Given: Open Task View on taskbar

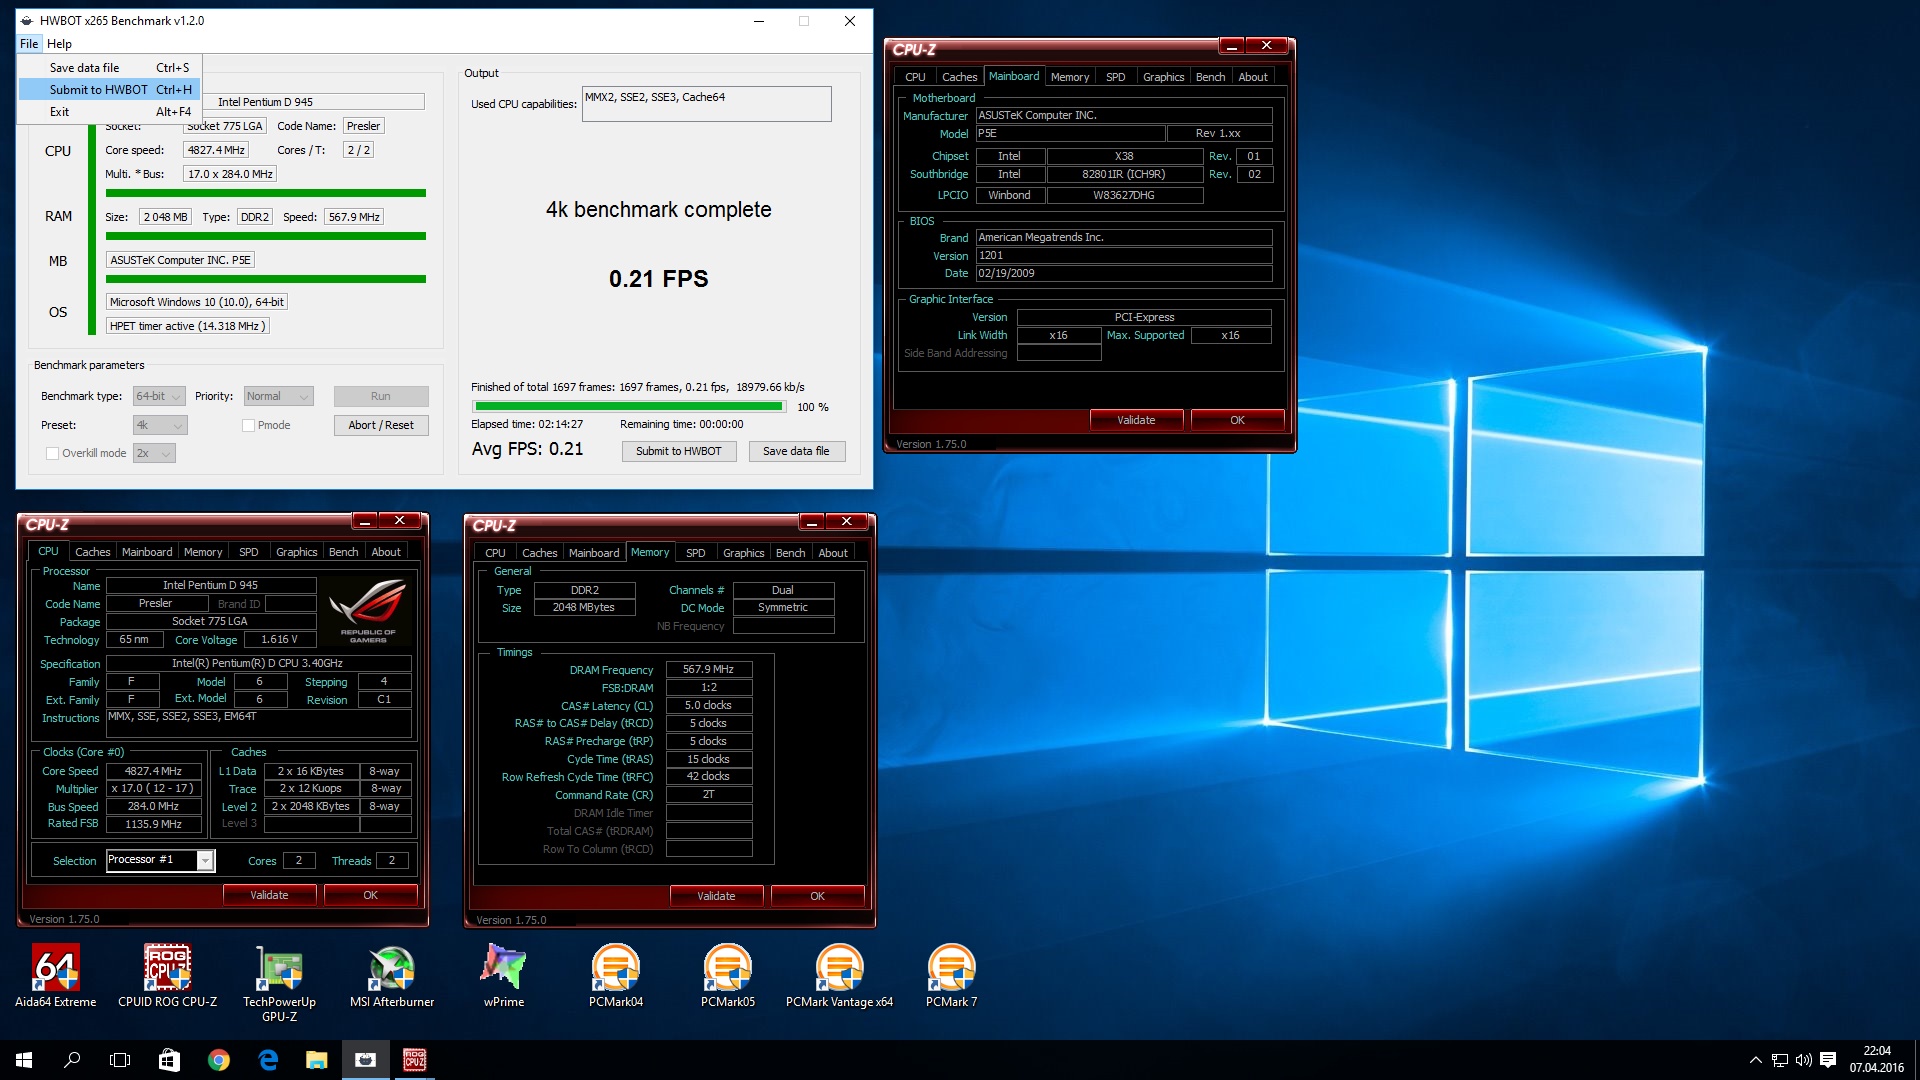Looking at the screenshot, I should coord(120,1060).
